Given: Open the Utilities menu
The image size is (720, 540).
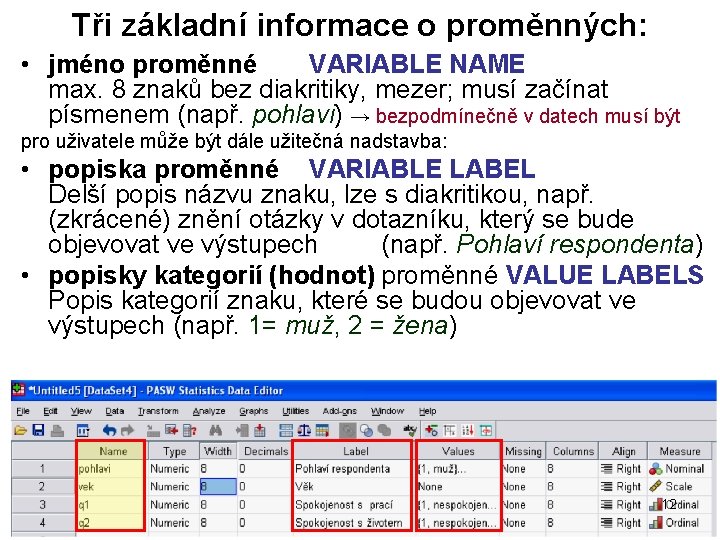Looking at the screenshot, I should 295,411.
